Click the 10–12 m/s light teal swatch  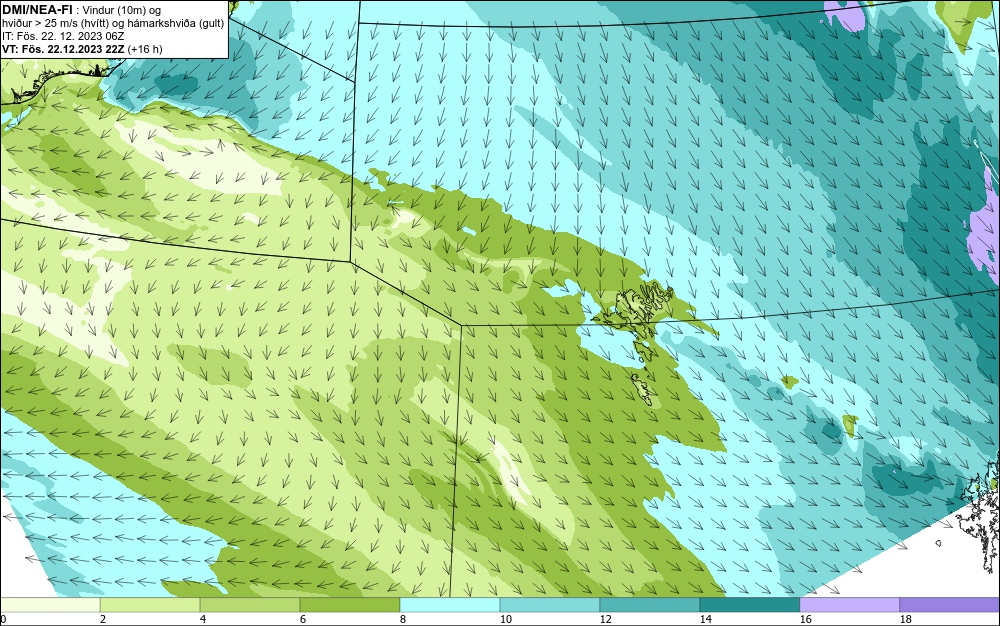click(x=550, y=605)
